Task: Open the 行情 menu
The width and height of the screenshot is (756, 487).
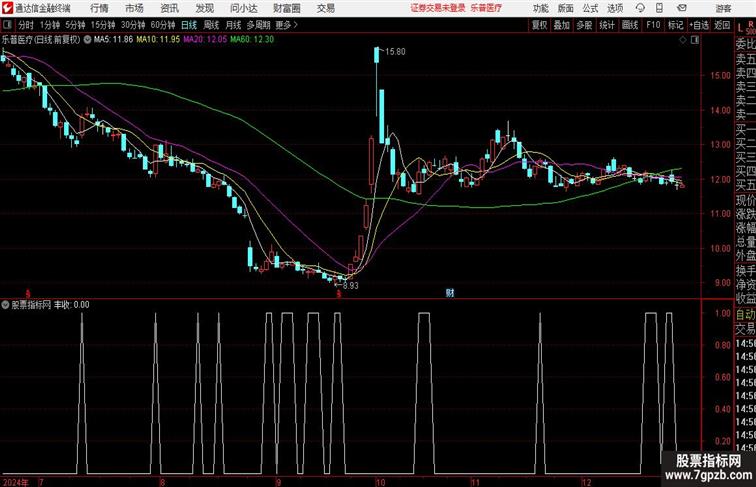Action: 99,8
